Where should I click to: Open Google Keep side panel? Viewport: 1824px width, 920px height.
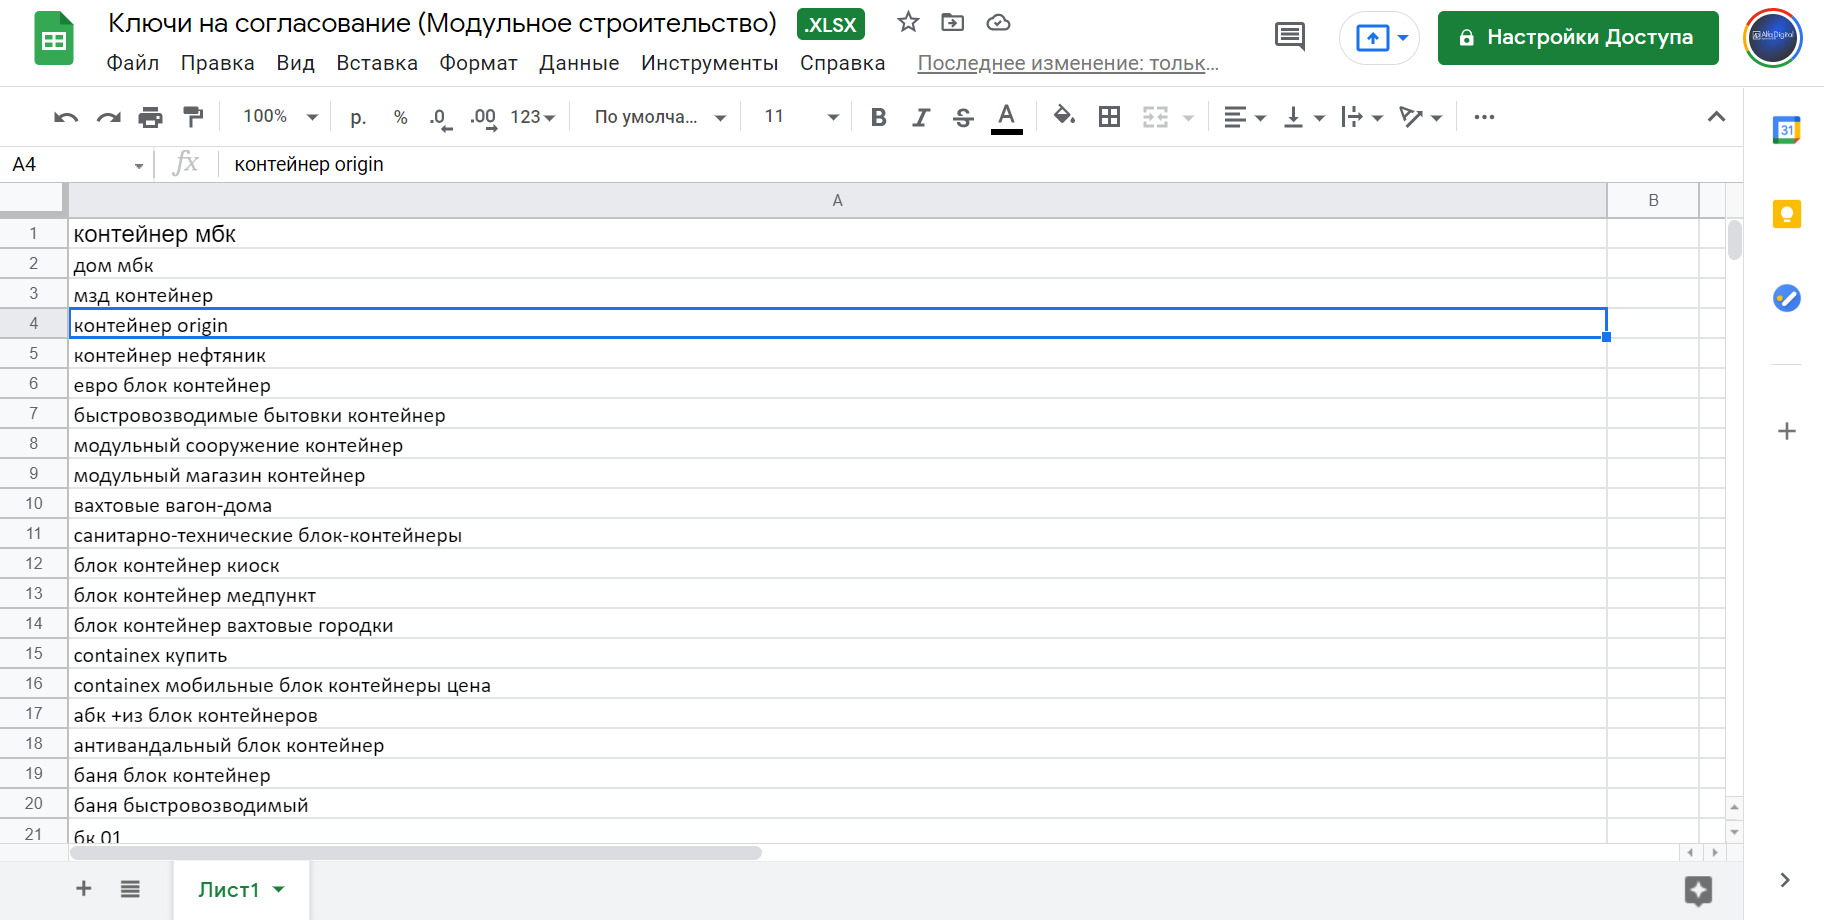point(1786,214)
